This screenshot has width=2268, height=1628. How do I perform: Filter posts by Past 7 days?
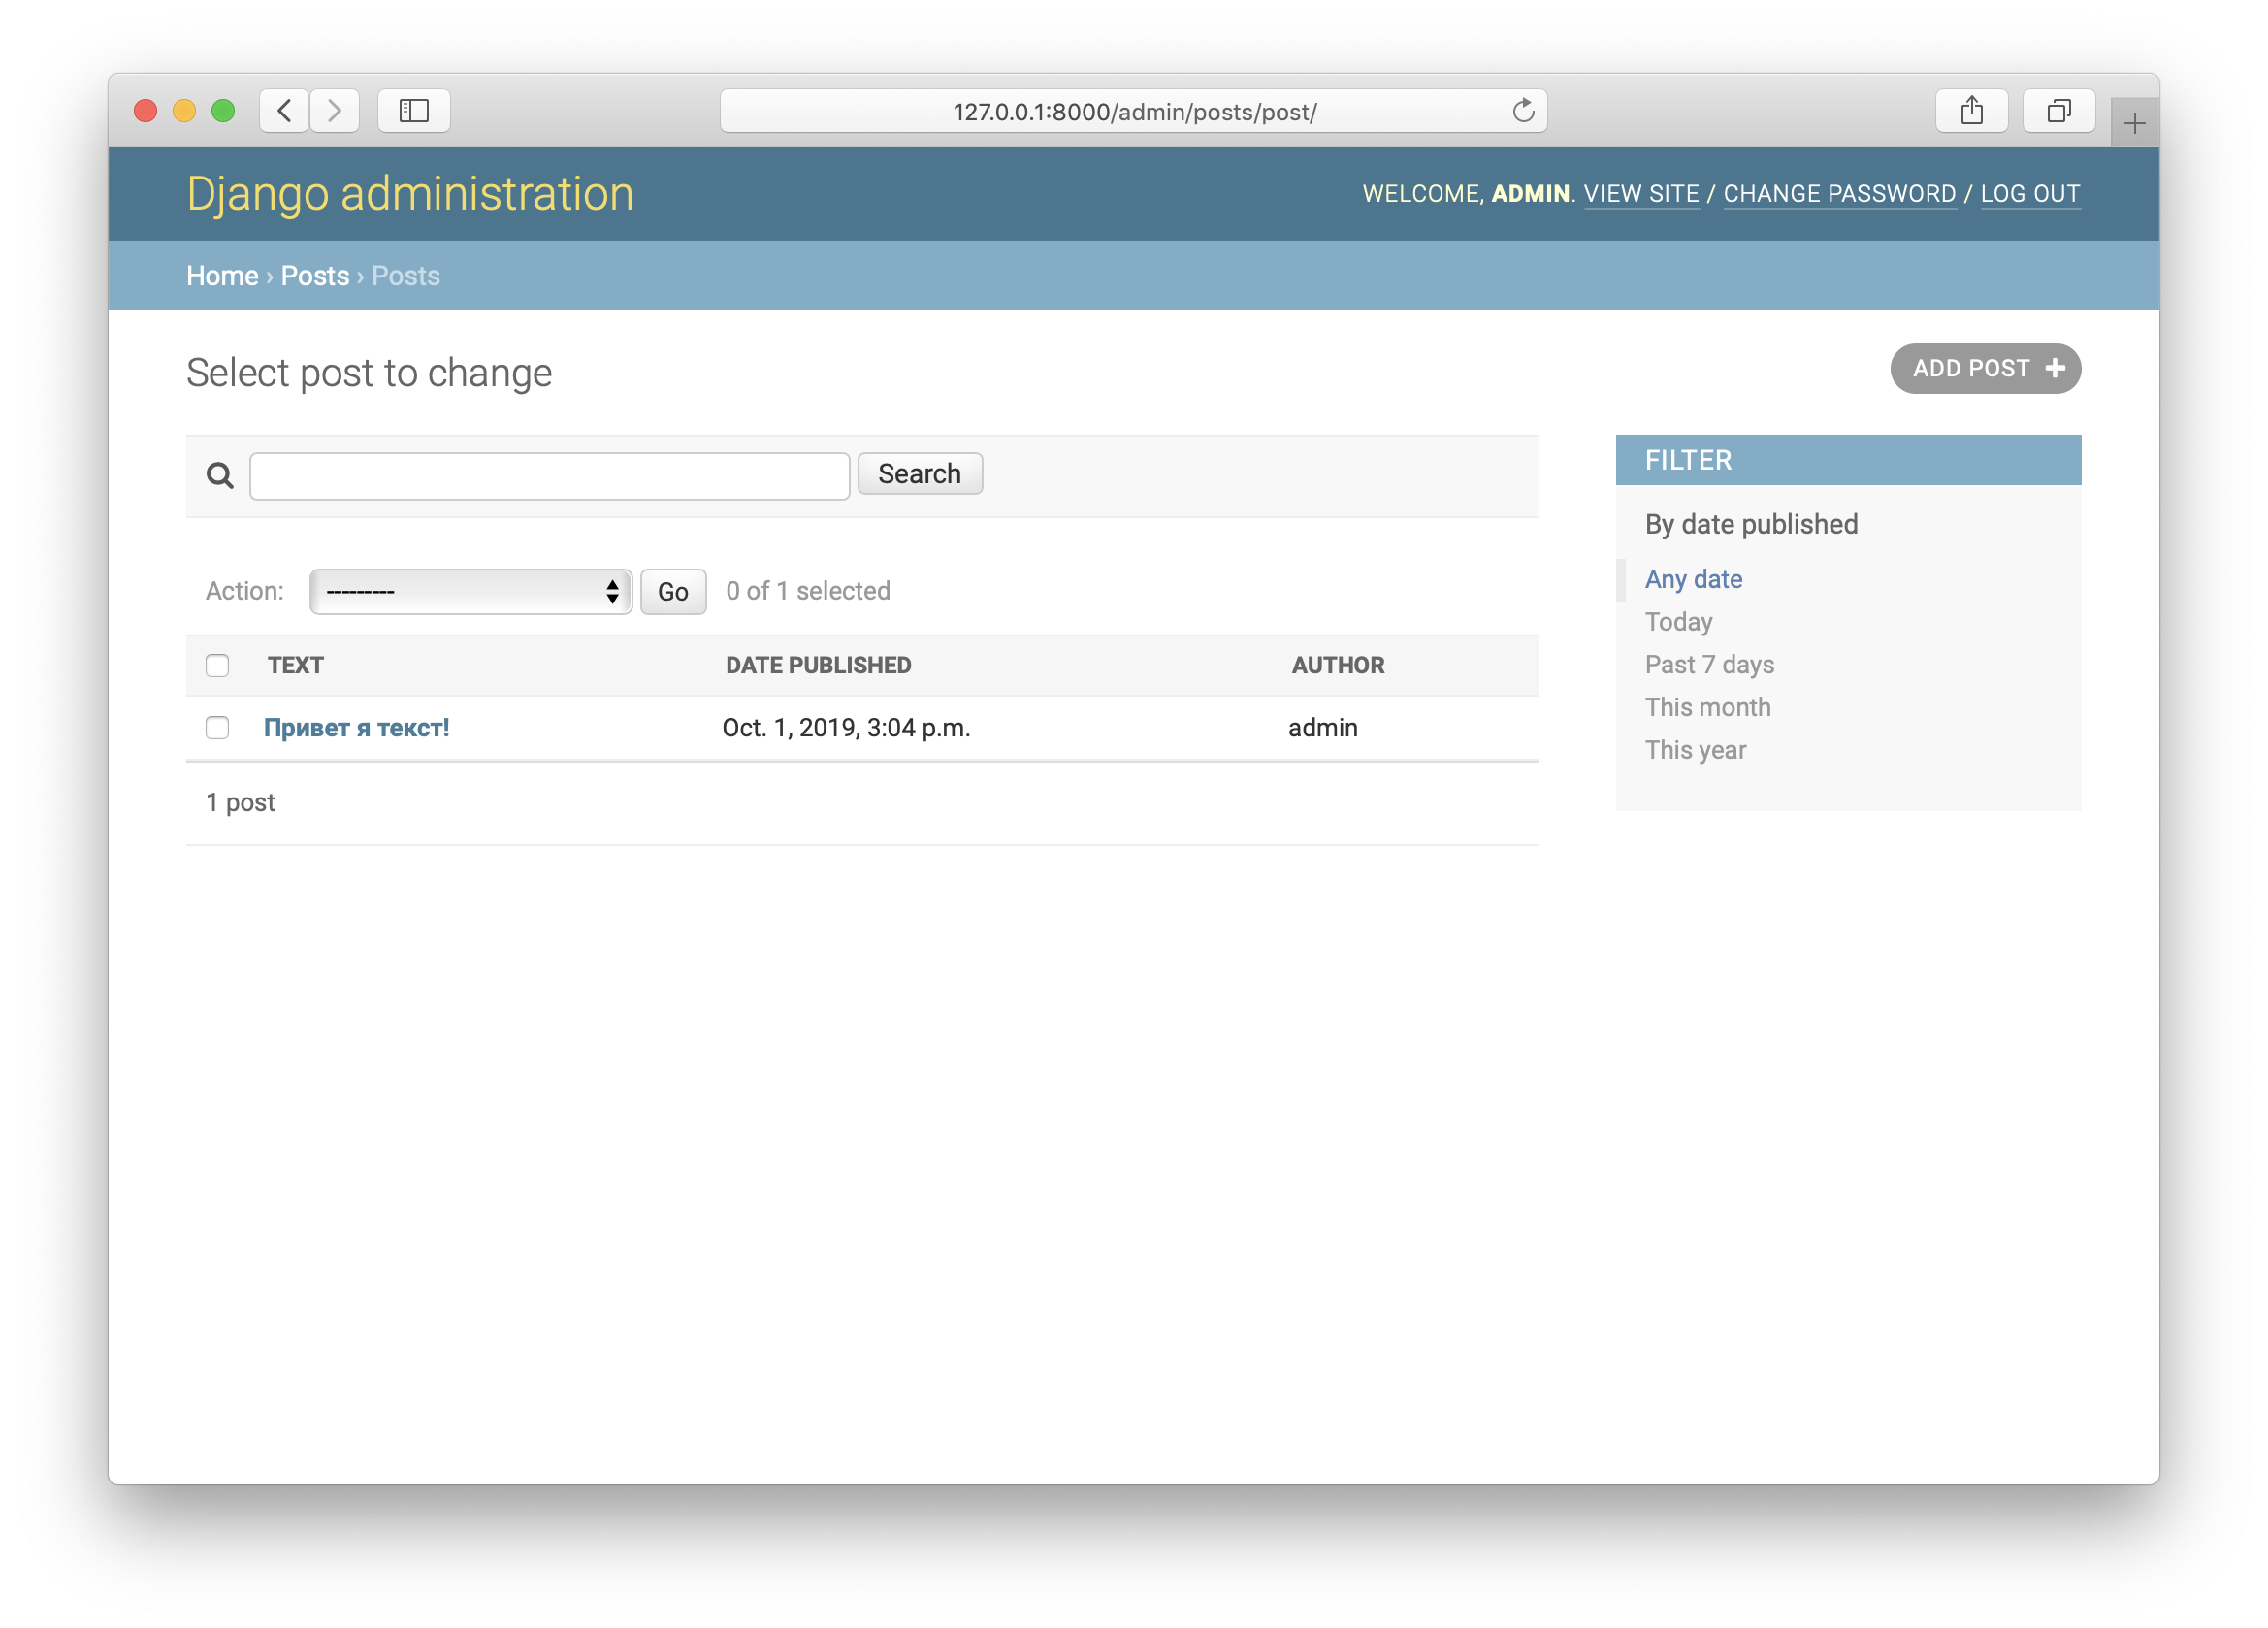click(x=1709, y=665)
